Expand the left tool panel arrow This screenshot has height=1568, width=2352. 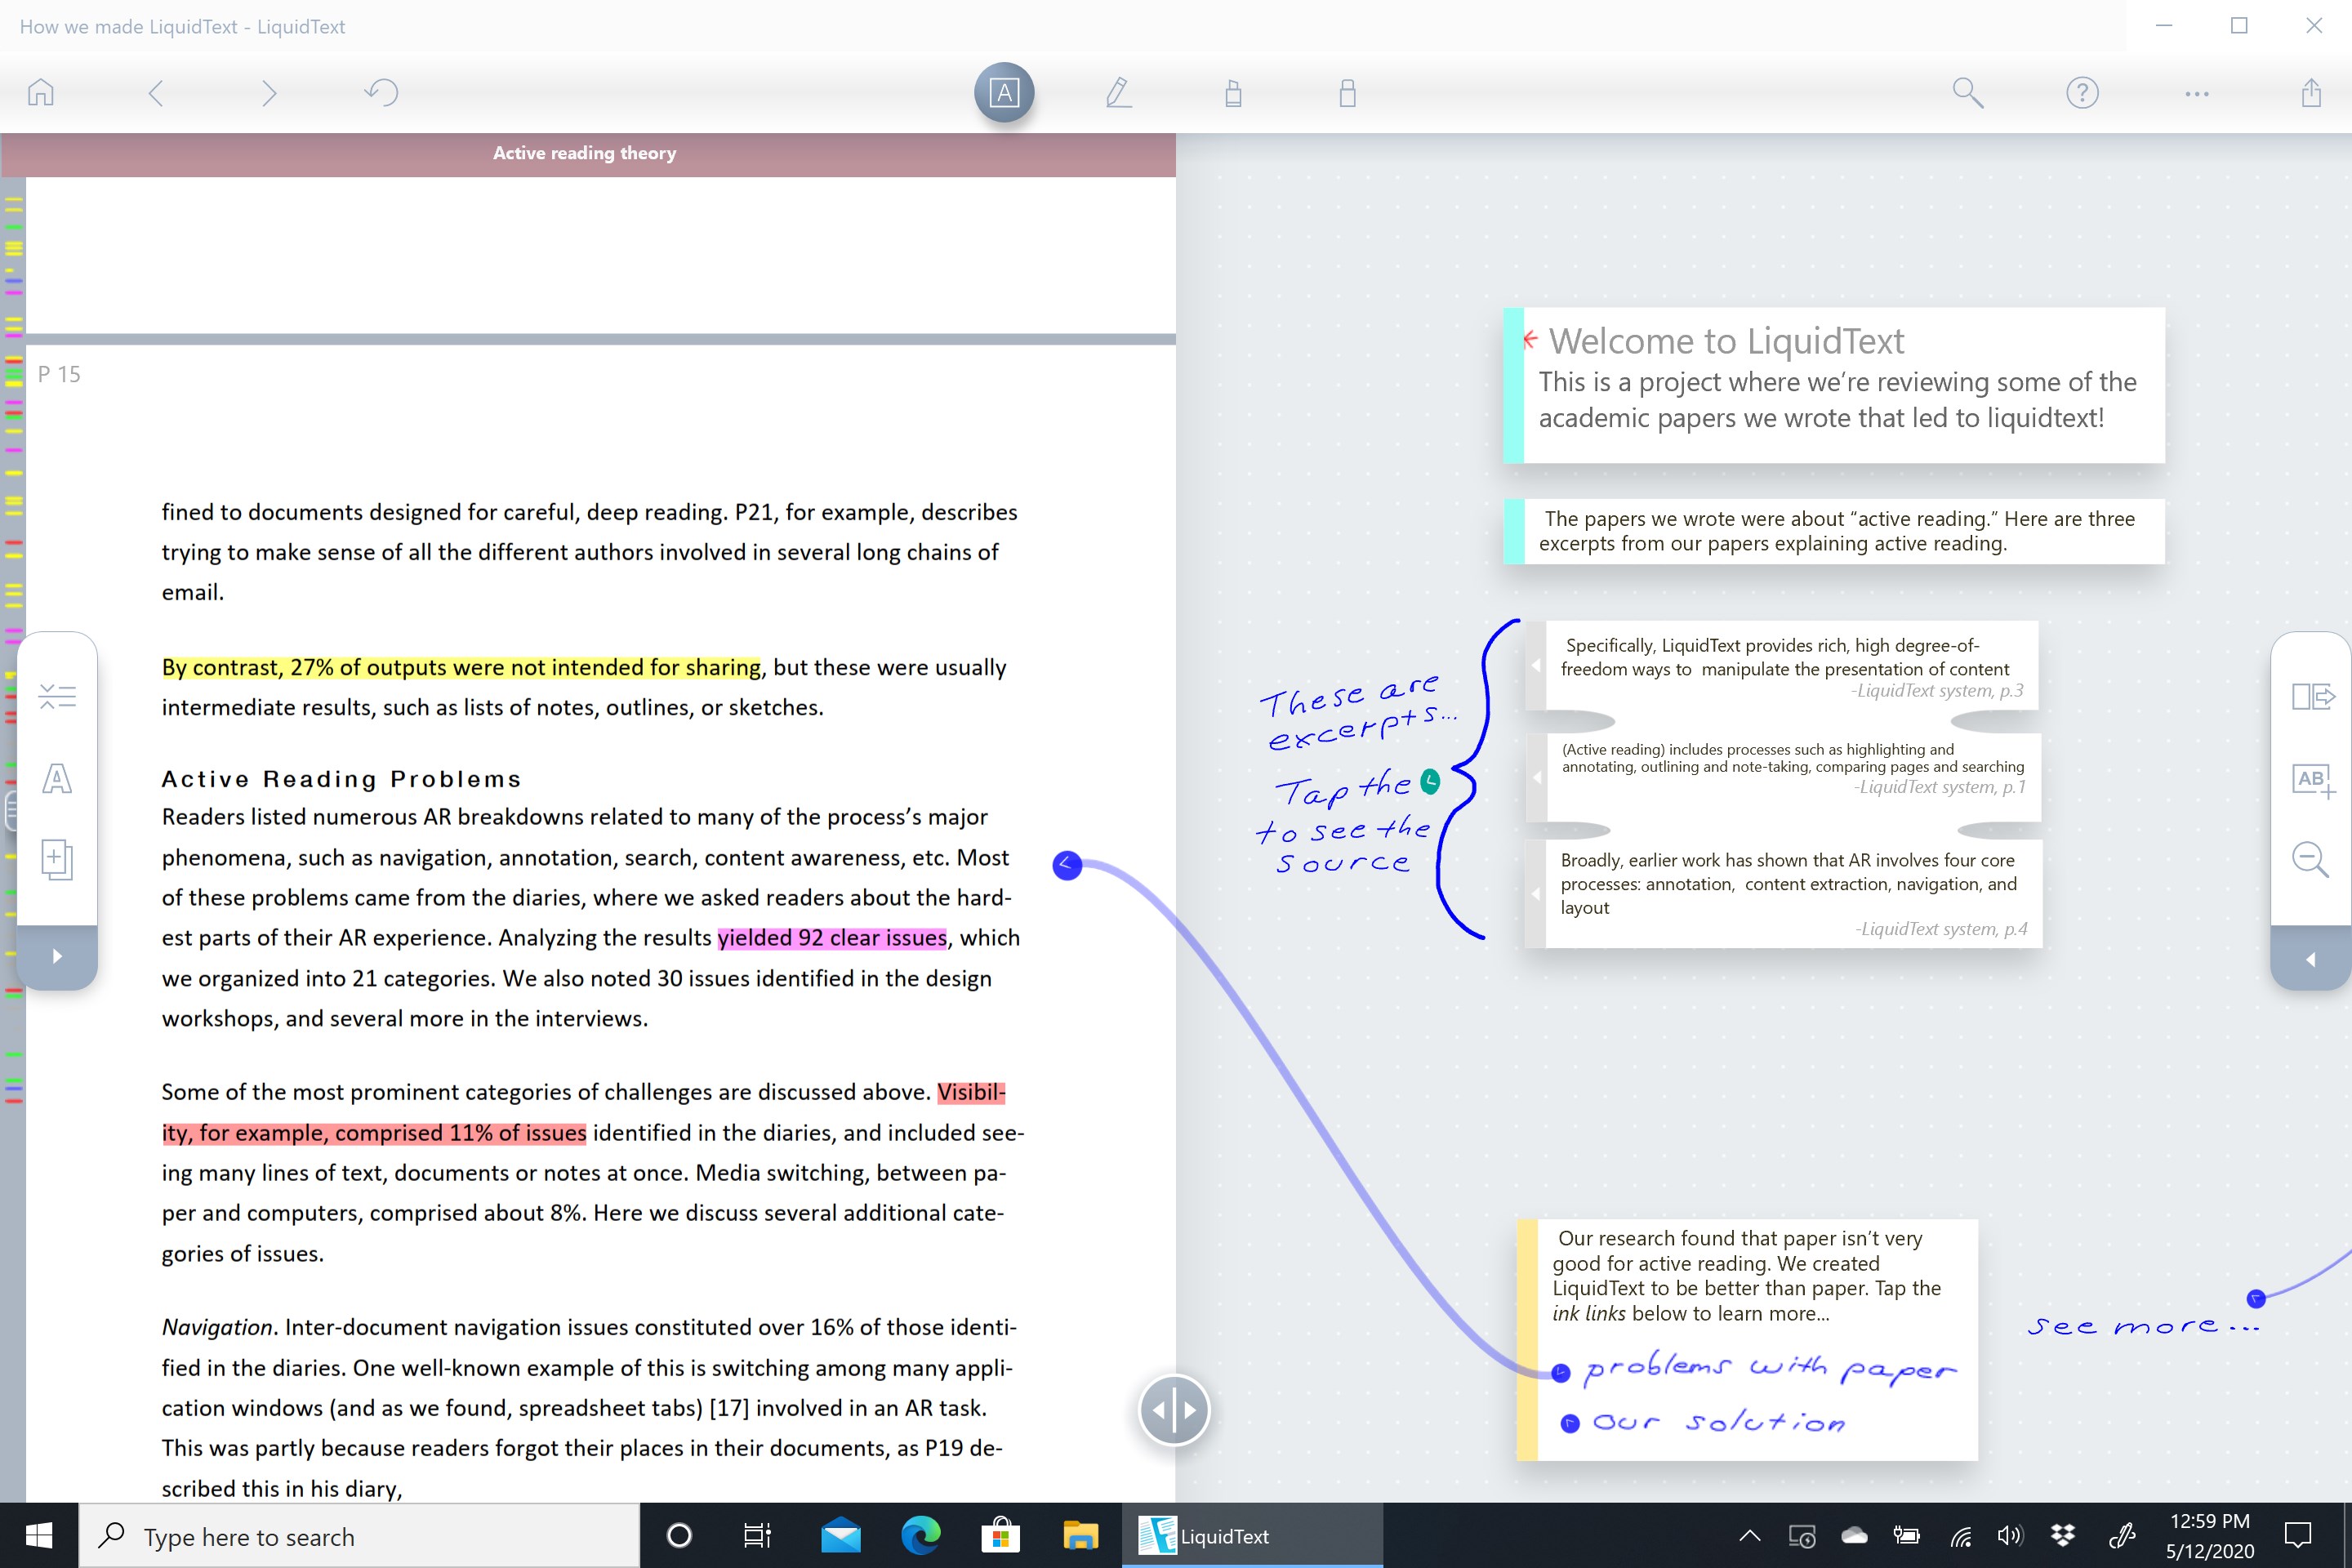(x=57, y=956)
